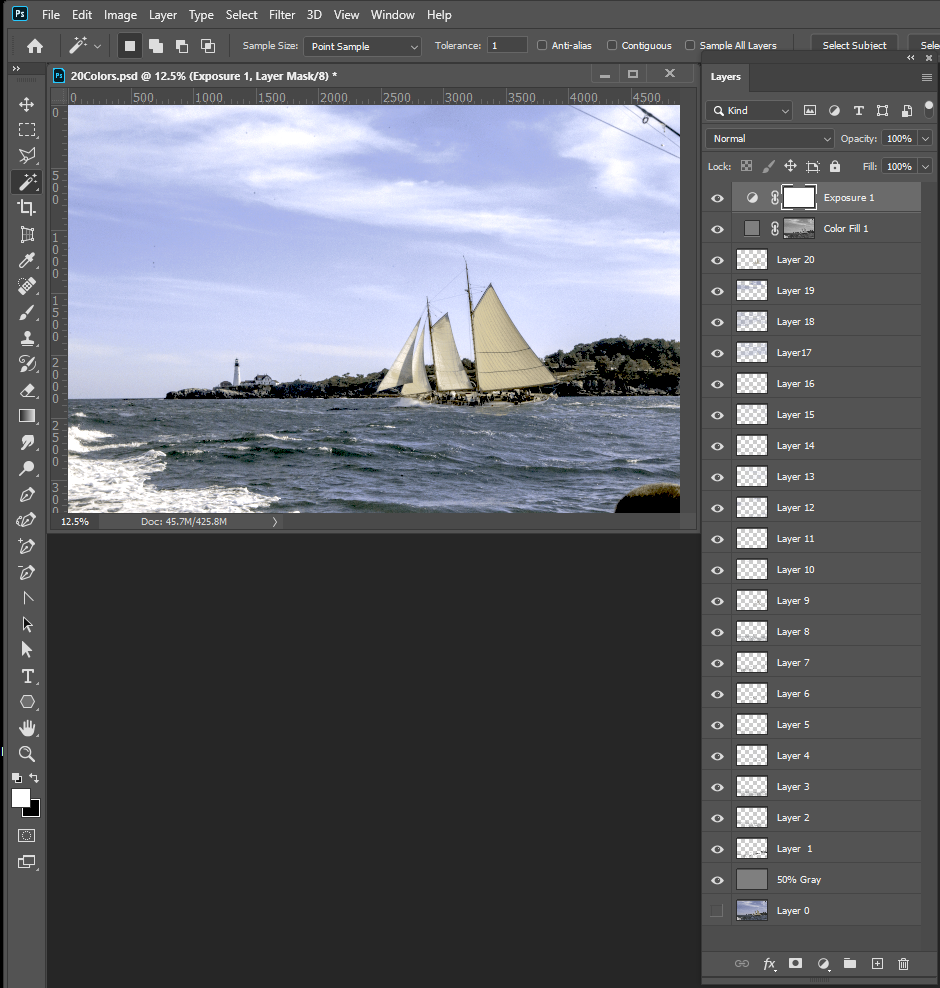Open a new adjustment layer from panel bottom
940x988 pixels.
[823, 964]
